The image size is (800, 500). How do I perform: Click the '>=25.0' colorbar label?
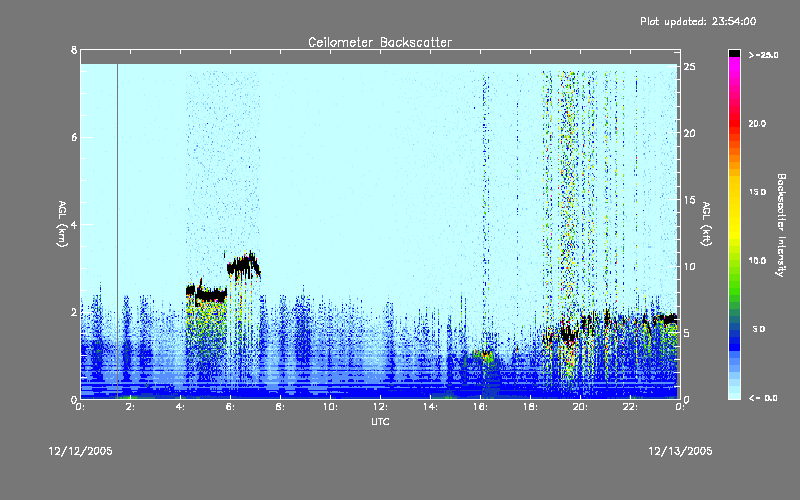click(x=763, y=55)
